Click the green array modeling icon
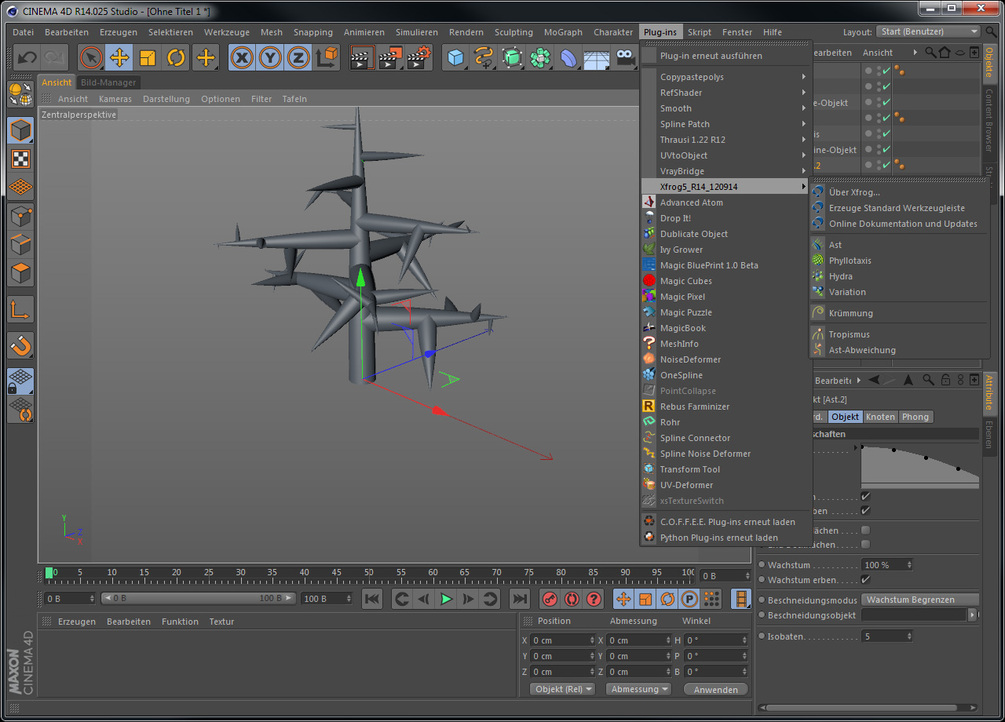The height and width of the screenshot is (722, 1005). tap(540, 58)
